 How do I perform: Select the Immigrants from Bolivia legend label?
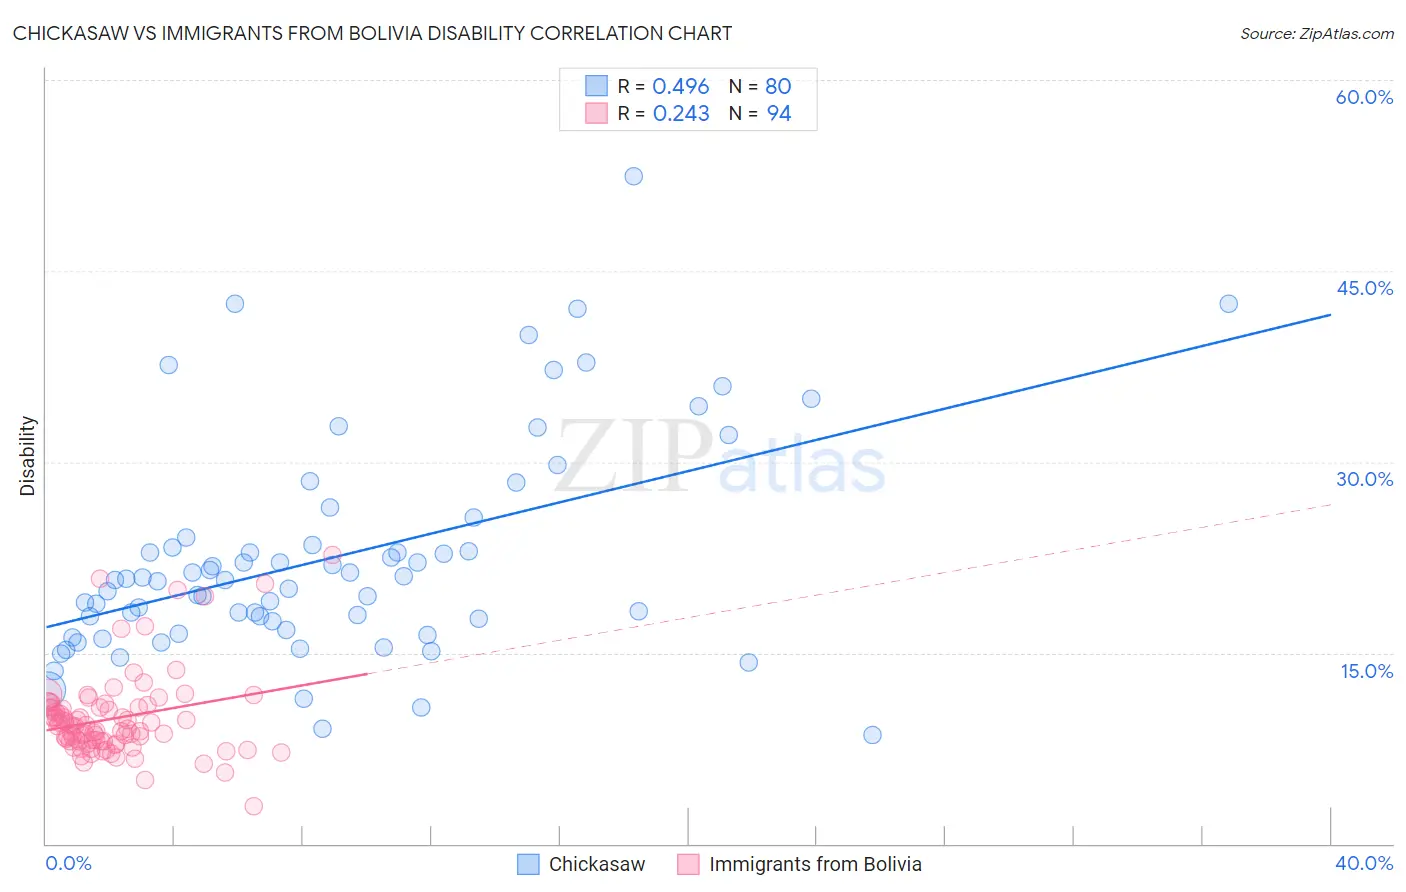tap(815, 864)
